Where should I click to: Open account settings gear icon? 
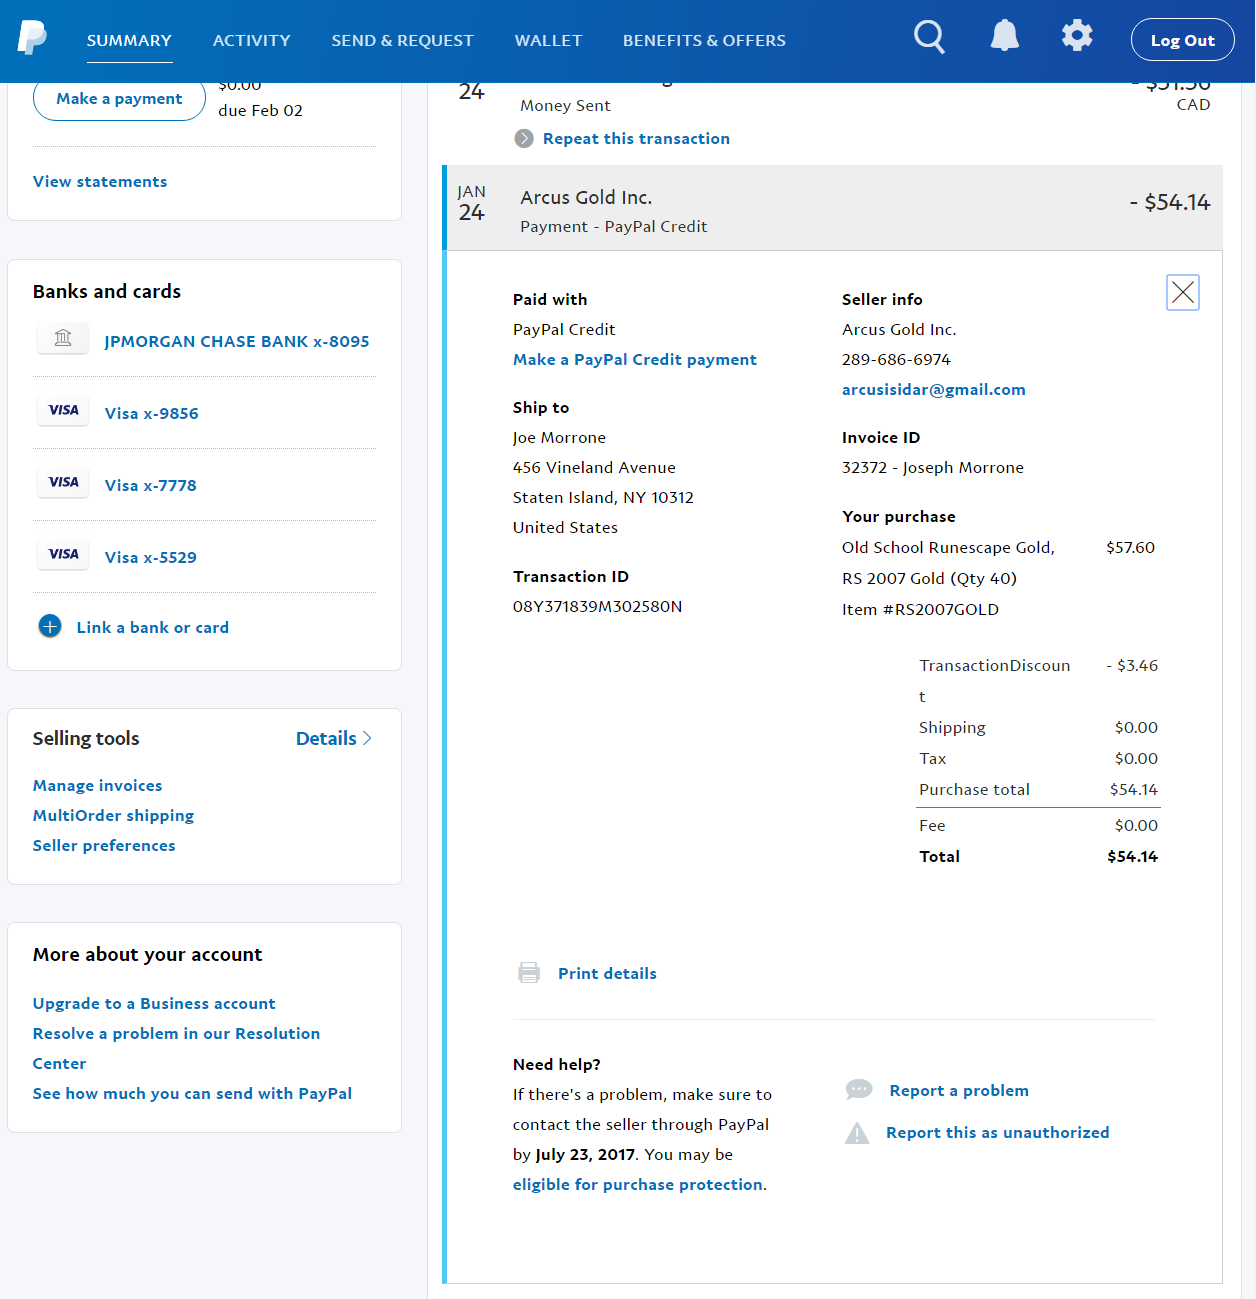point(1077,36)
